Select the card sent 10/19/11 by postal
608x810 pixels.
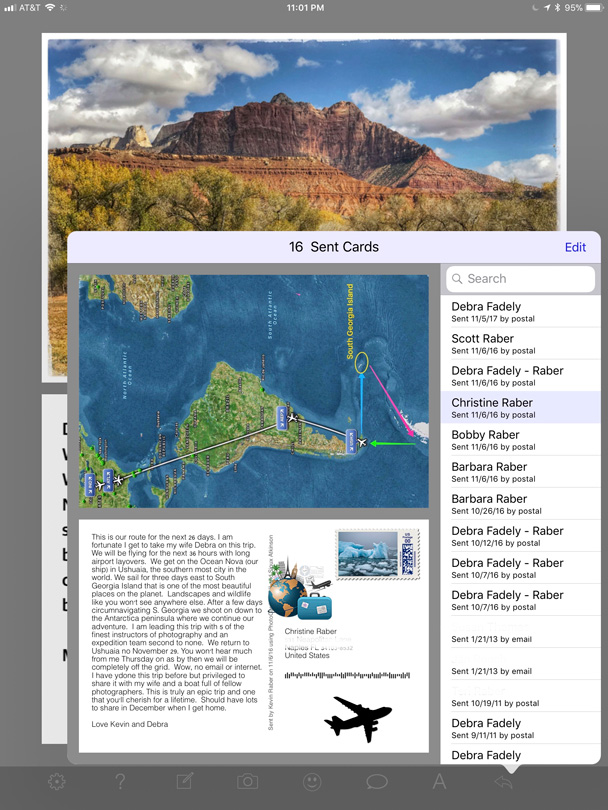[520, 696]
